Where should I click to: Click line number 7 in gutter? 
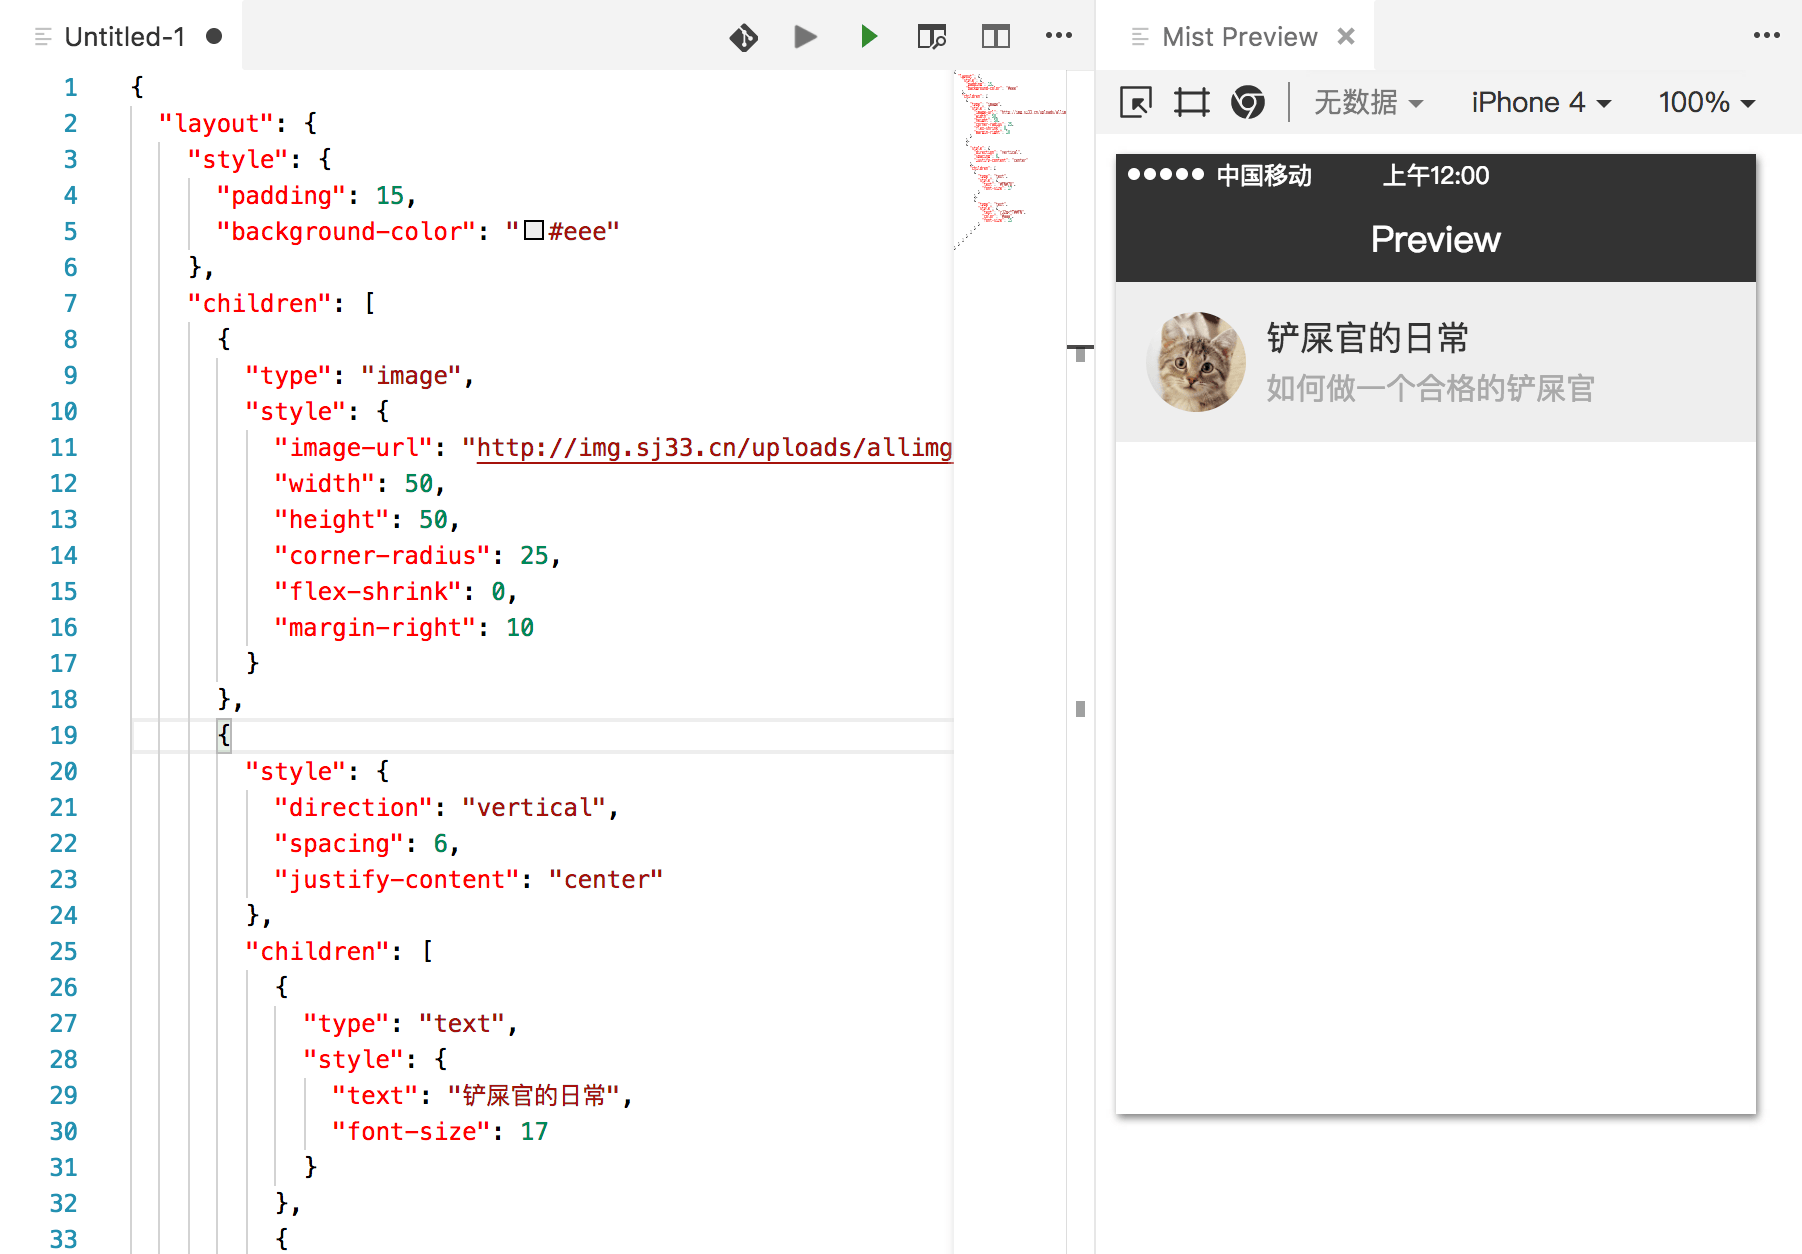[70, 303]
